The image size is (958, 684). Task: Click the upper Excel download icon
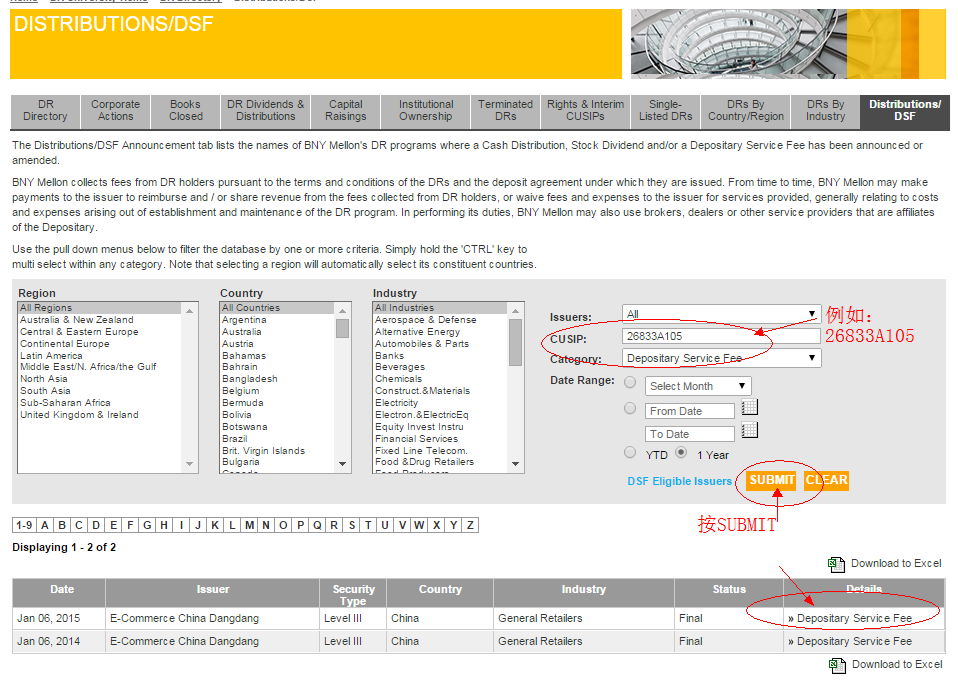pos(836,564)
